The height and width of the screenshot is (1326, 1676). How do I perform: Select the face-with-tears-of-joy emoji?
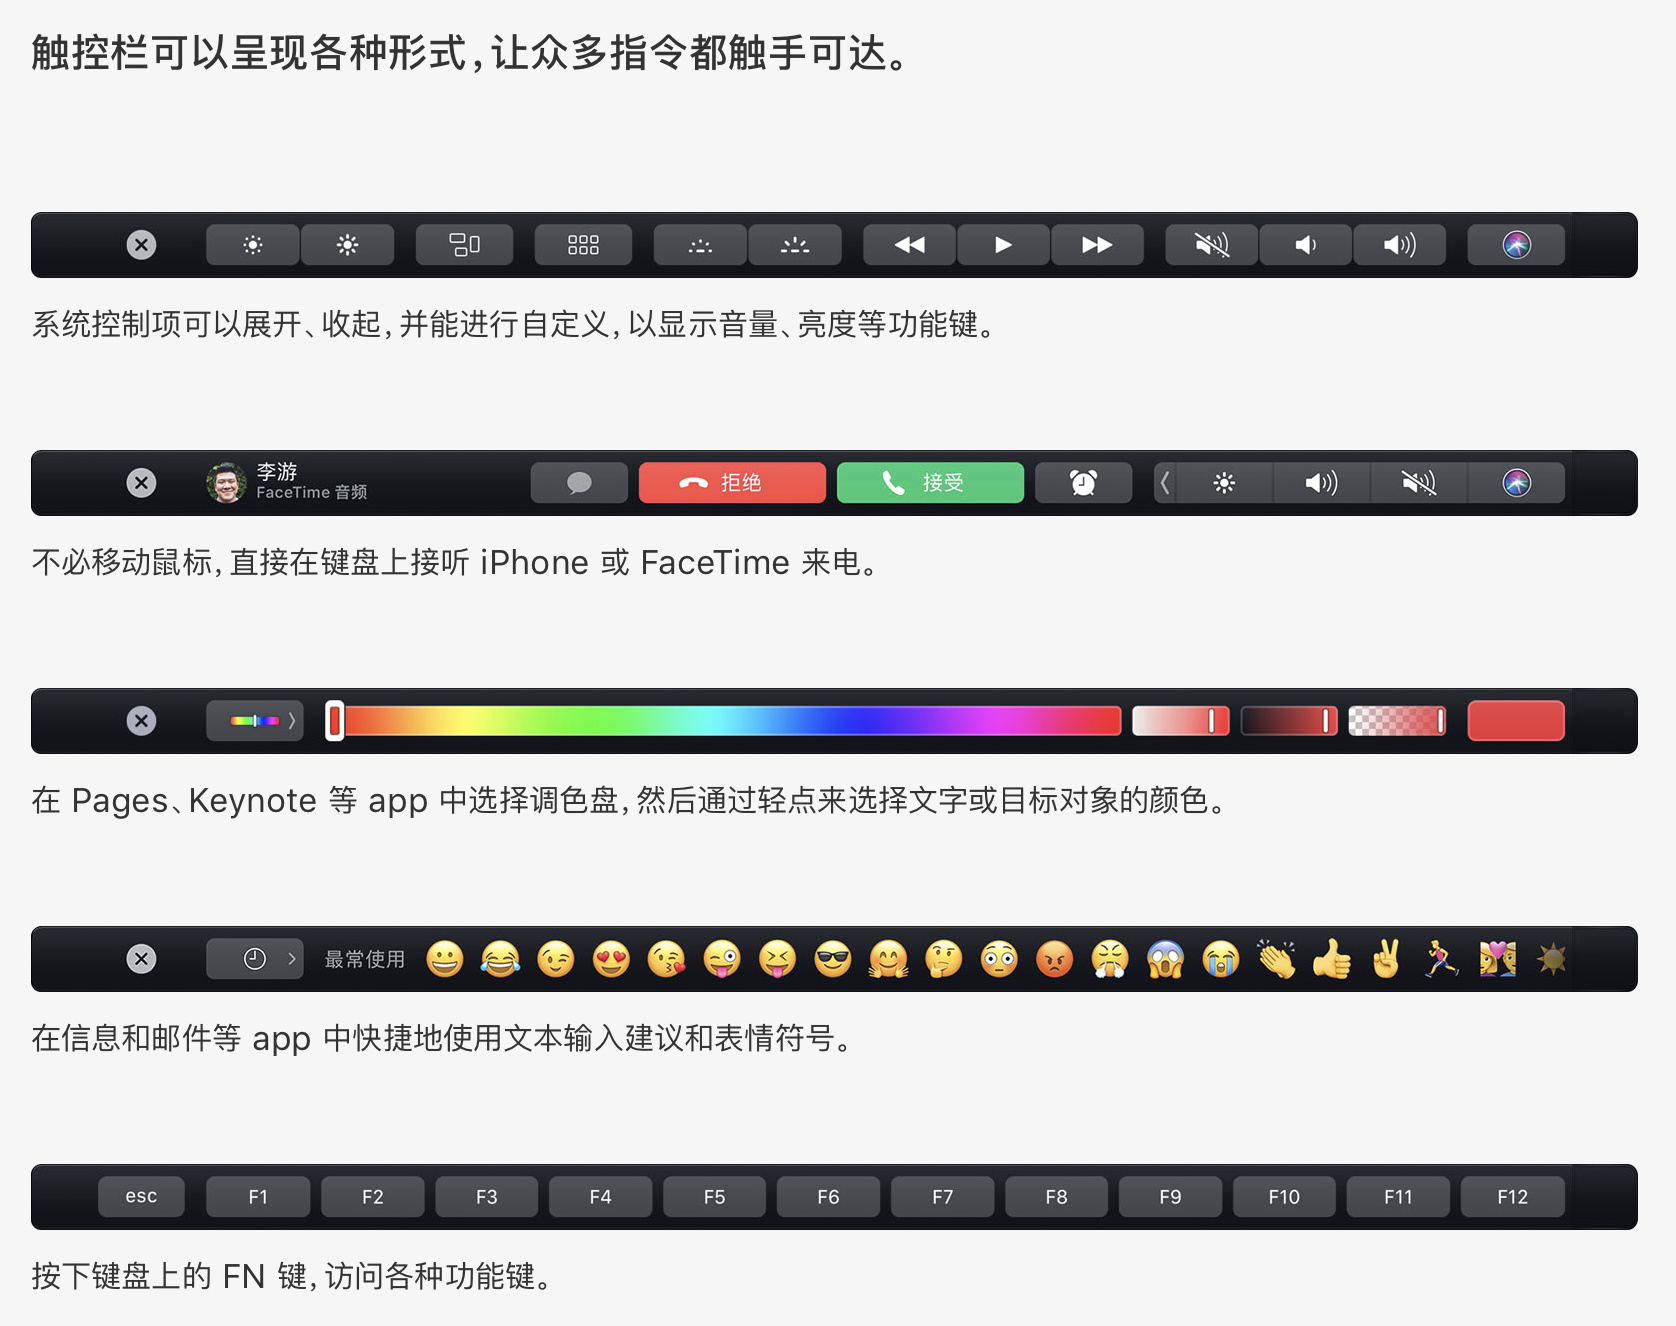pyautogui.click(x=501, y=959)
